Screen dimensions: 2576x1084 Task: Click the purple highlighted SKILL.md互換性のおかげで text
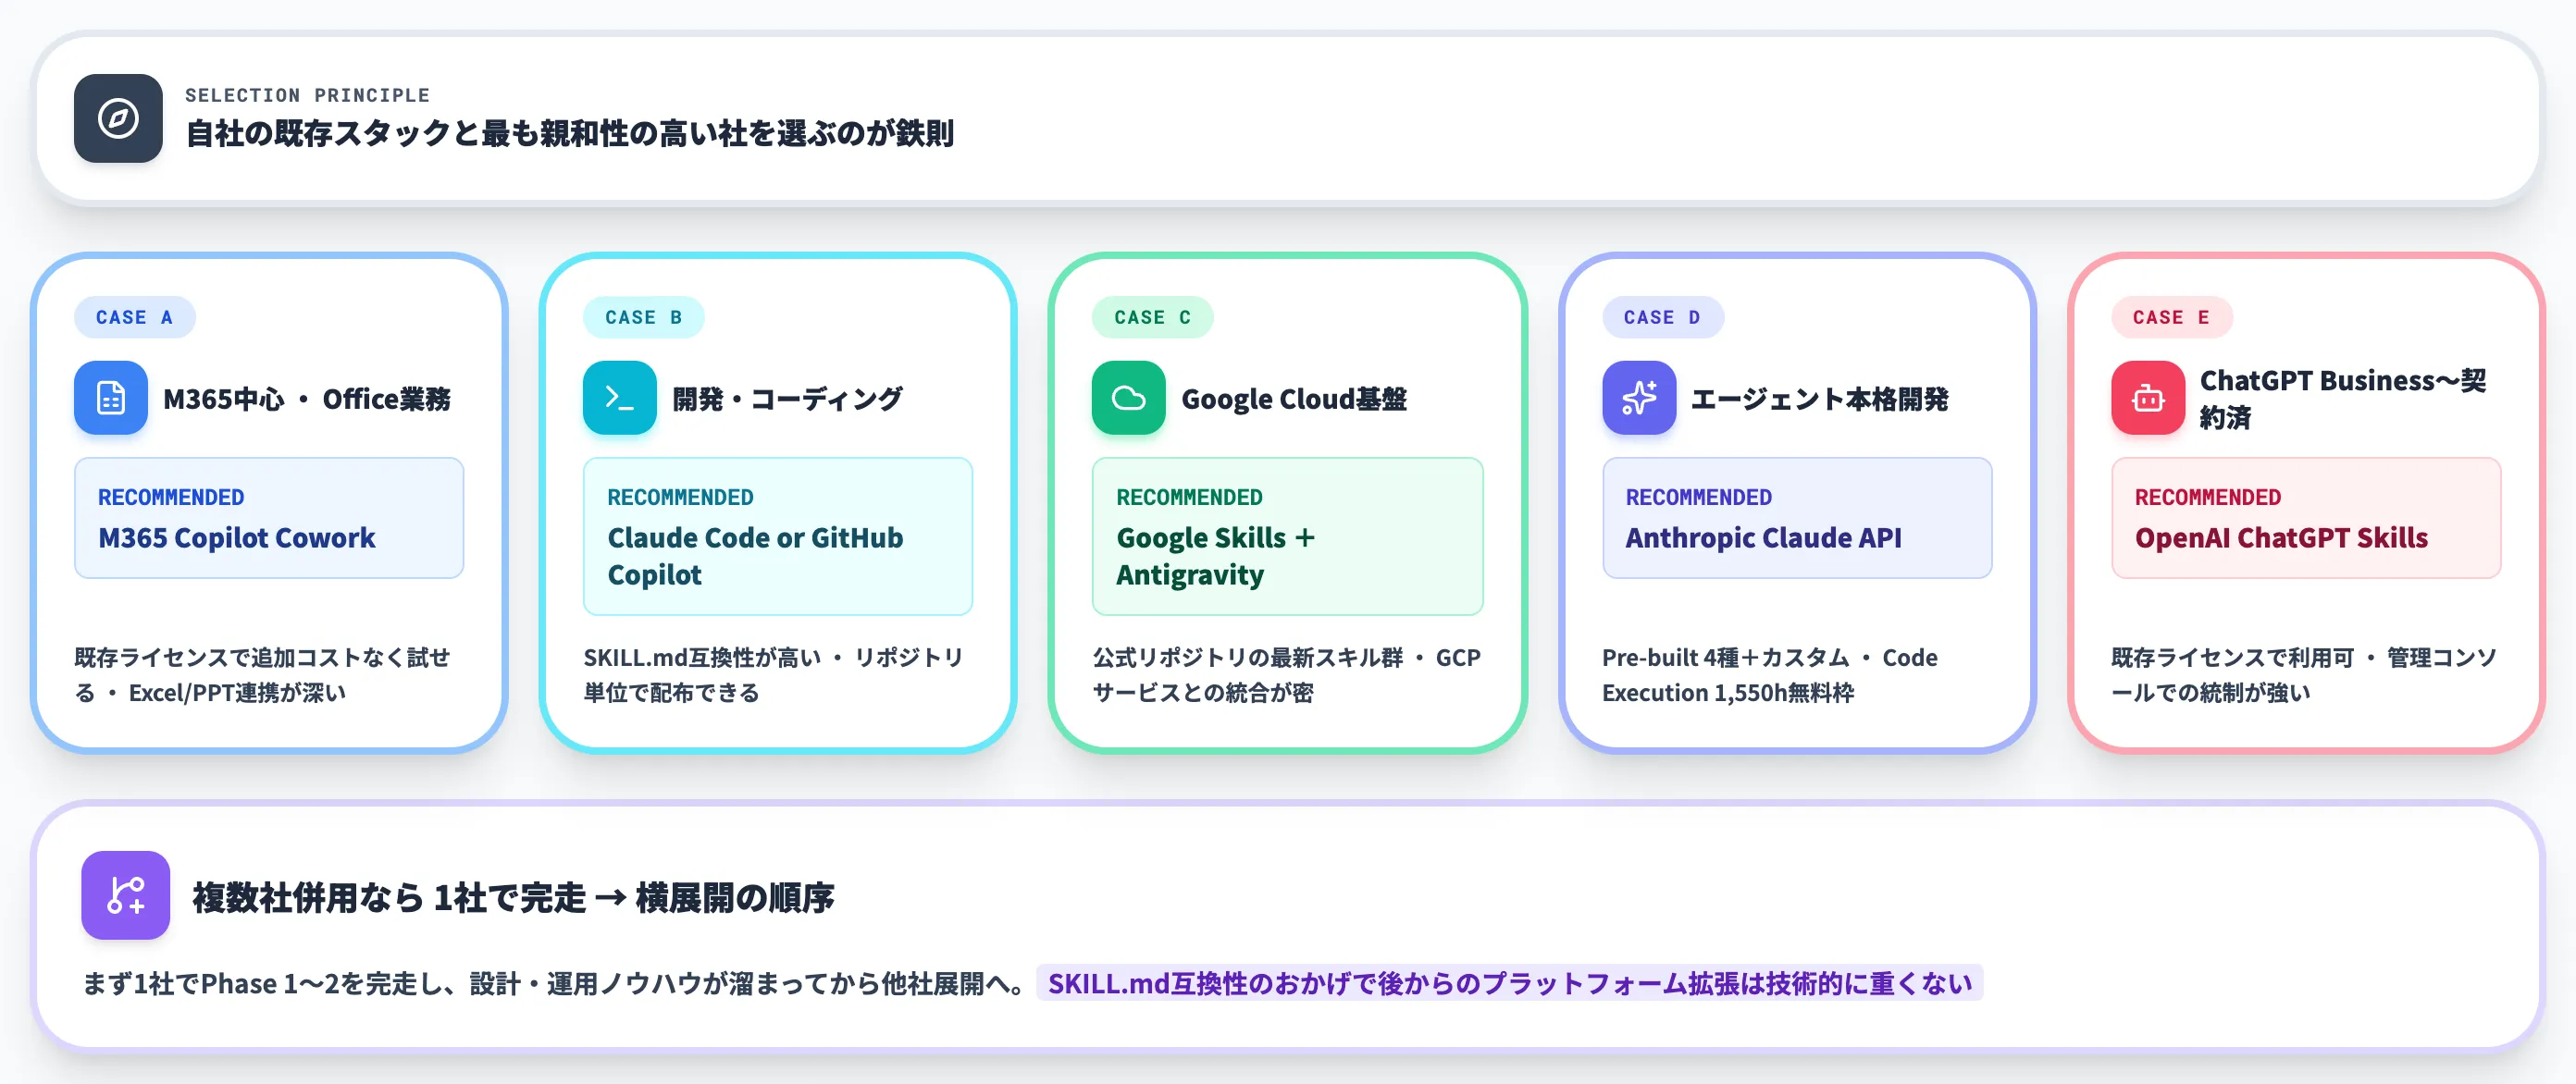[1510, 984]
